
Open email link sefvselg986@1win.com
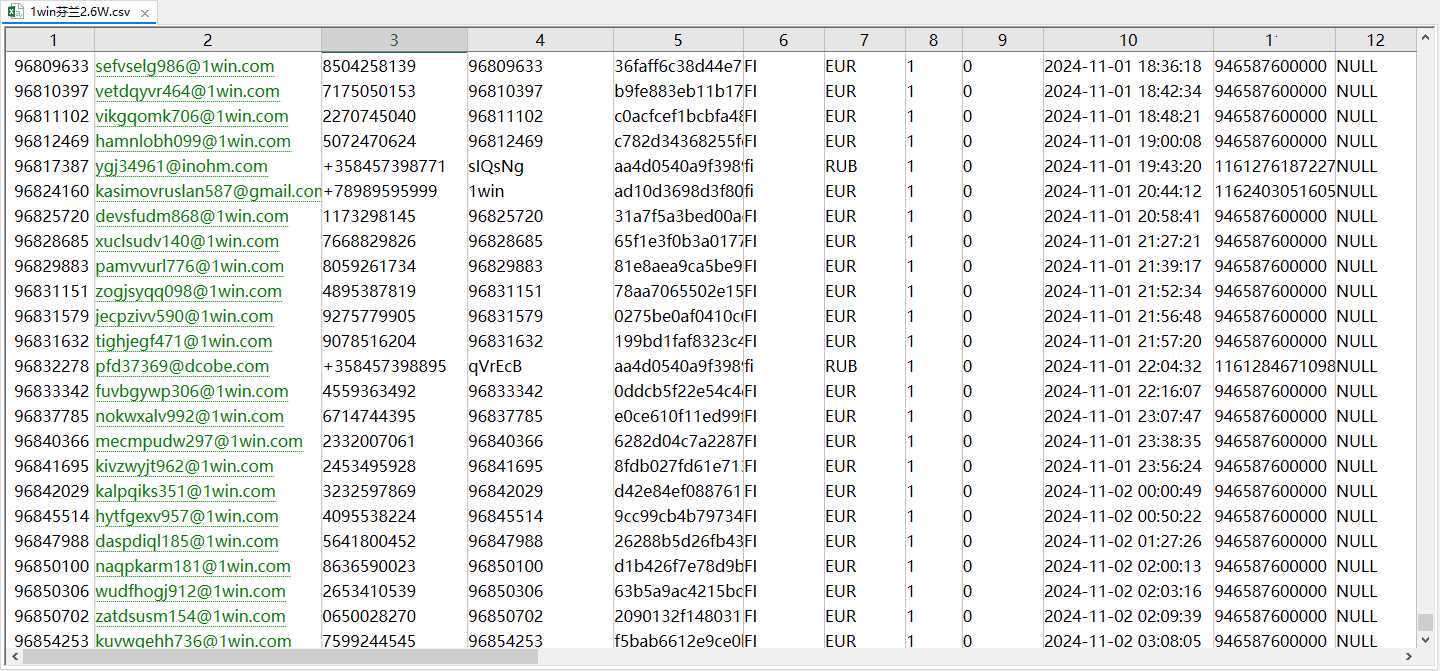click(x=185, y=66)
